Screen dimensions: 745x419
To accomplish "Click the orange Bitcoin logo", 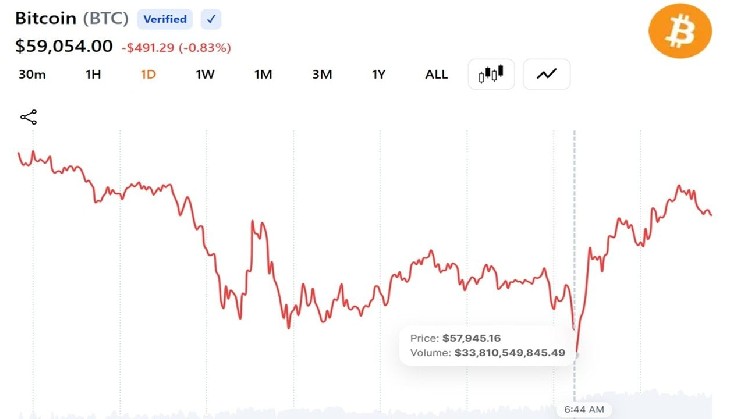I will pyautogui.click(x=680, y=31).
